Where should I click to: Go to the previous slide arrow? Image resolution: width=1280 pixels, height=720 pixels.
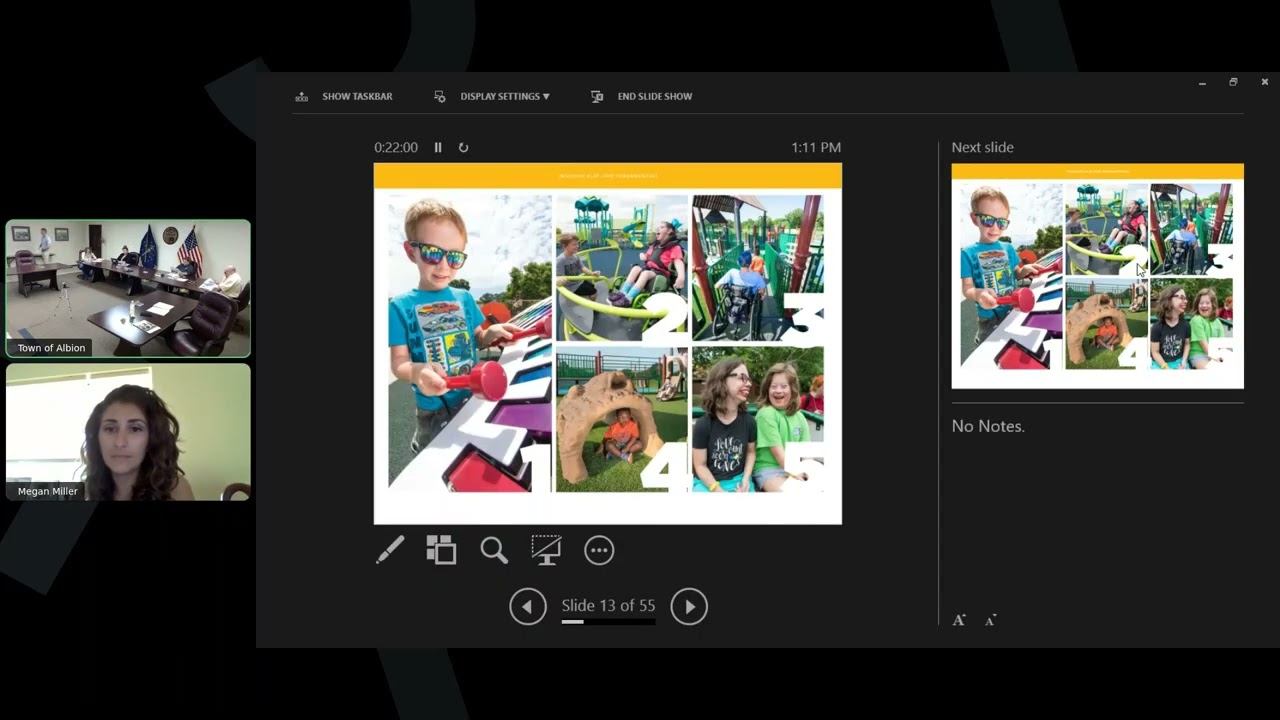528,606
